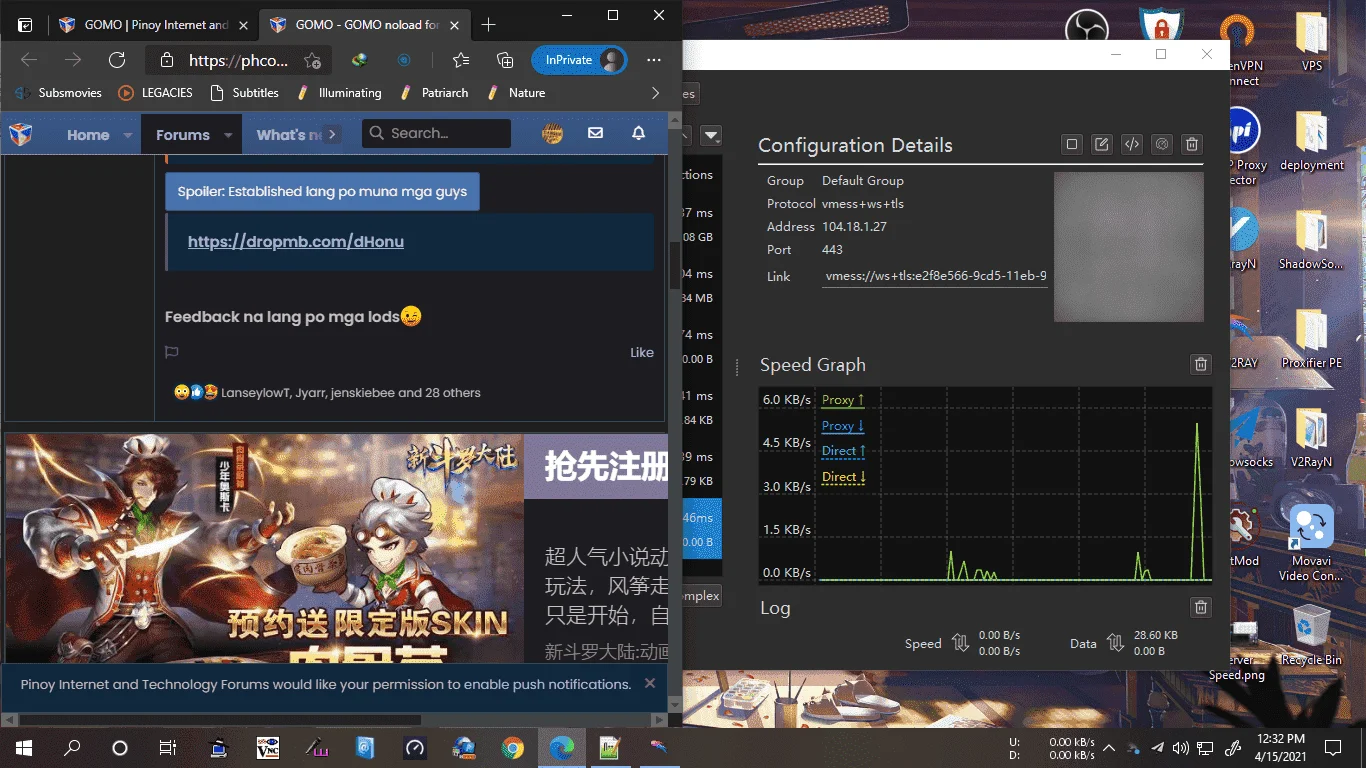1366x768 pixels.
Task: Switch to 'GOMO | Pinoy Internet and' tab
Action: (154, 24)
